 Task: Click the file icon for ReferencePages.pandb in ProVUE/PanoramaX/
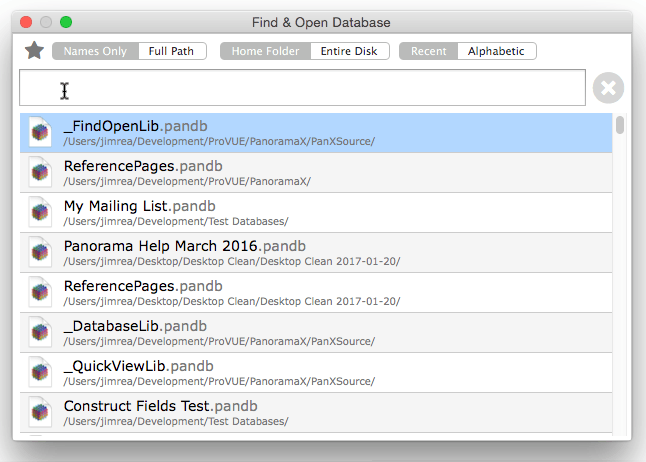pos(40,172)
